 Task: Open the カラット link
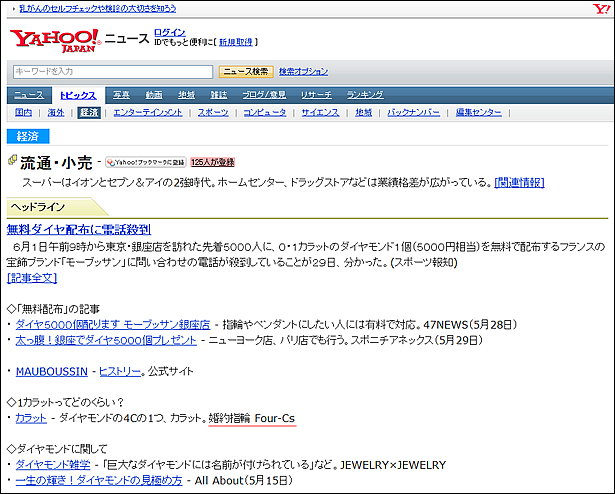tap(31, 418)
